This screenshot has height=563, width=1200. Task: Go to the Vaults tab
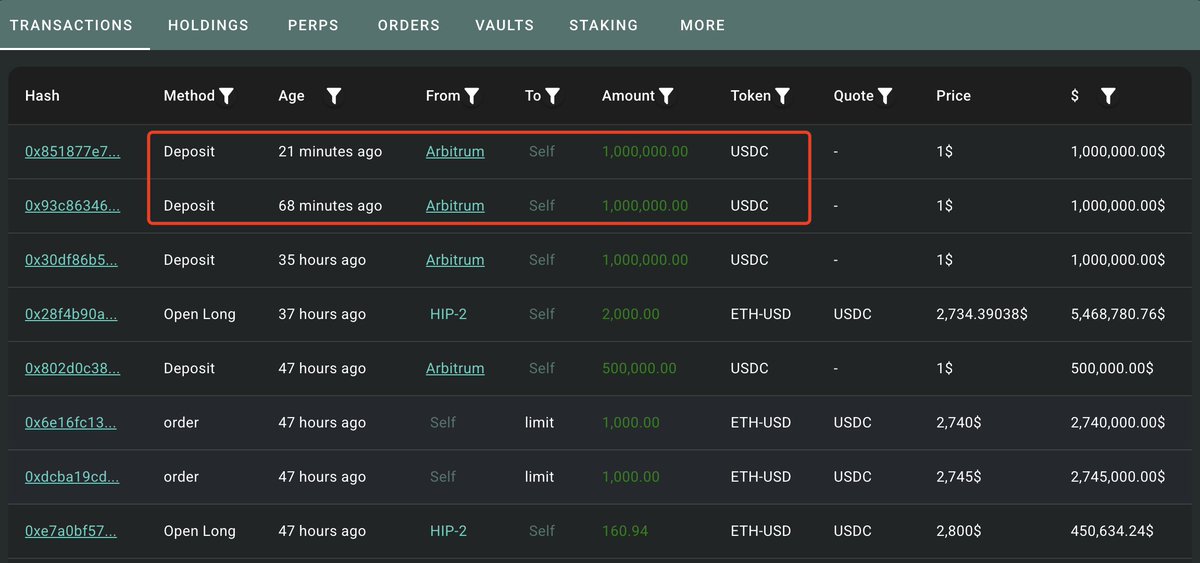pos(504,25)
